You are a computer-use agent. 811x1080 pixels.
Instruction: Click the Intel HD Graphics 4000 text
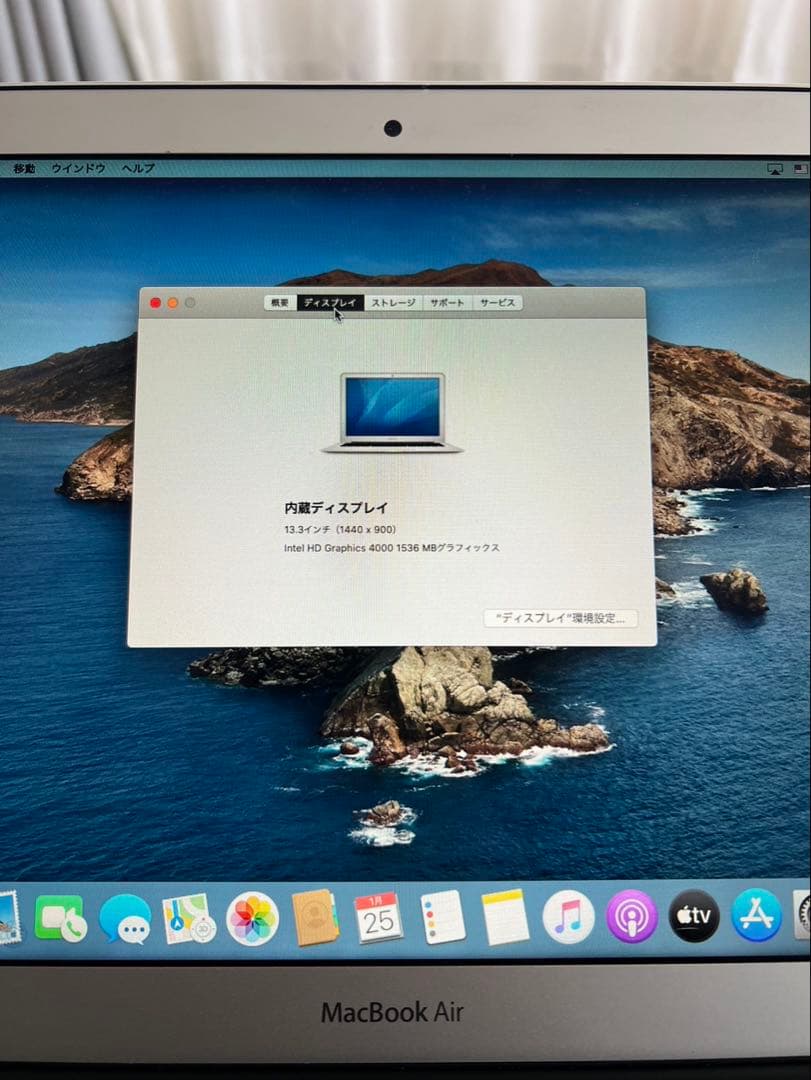pyautogui.click(x=392, y=548)
